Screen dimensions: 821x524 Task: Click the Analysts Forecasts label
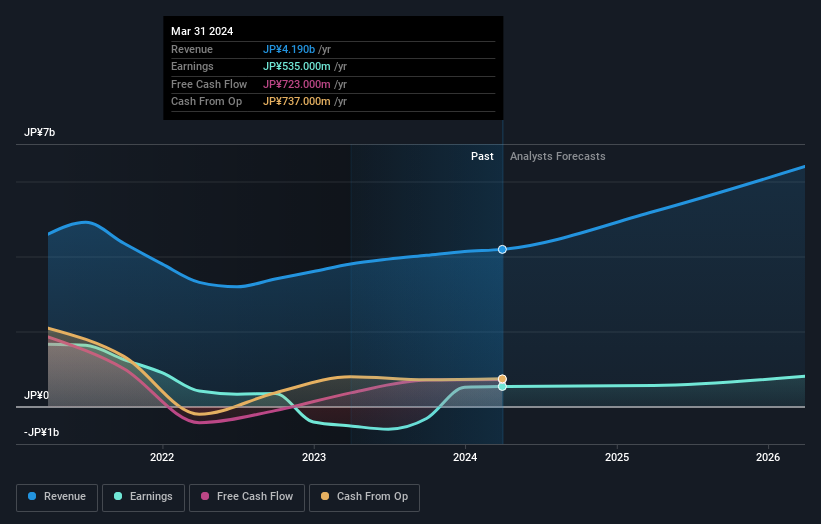[558, 156]
